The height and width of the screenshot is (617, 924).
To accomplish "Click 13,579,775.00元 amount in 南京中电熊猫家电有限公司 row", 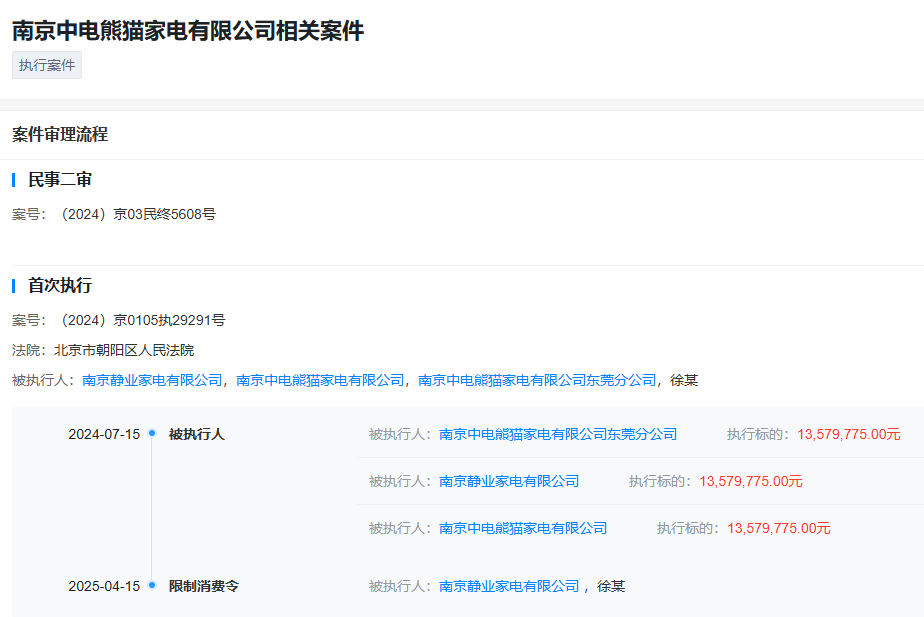I will point(778,529).
